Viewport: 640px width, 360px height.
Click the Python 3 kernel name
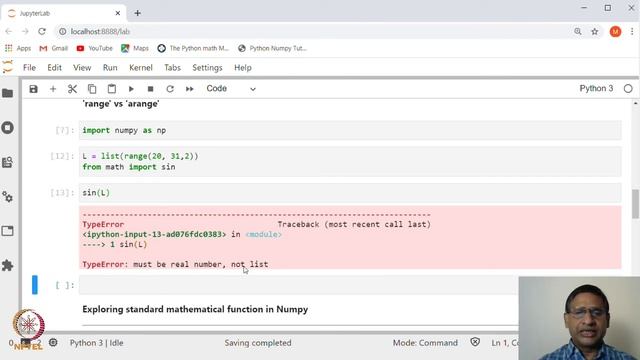click(596, 89)
